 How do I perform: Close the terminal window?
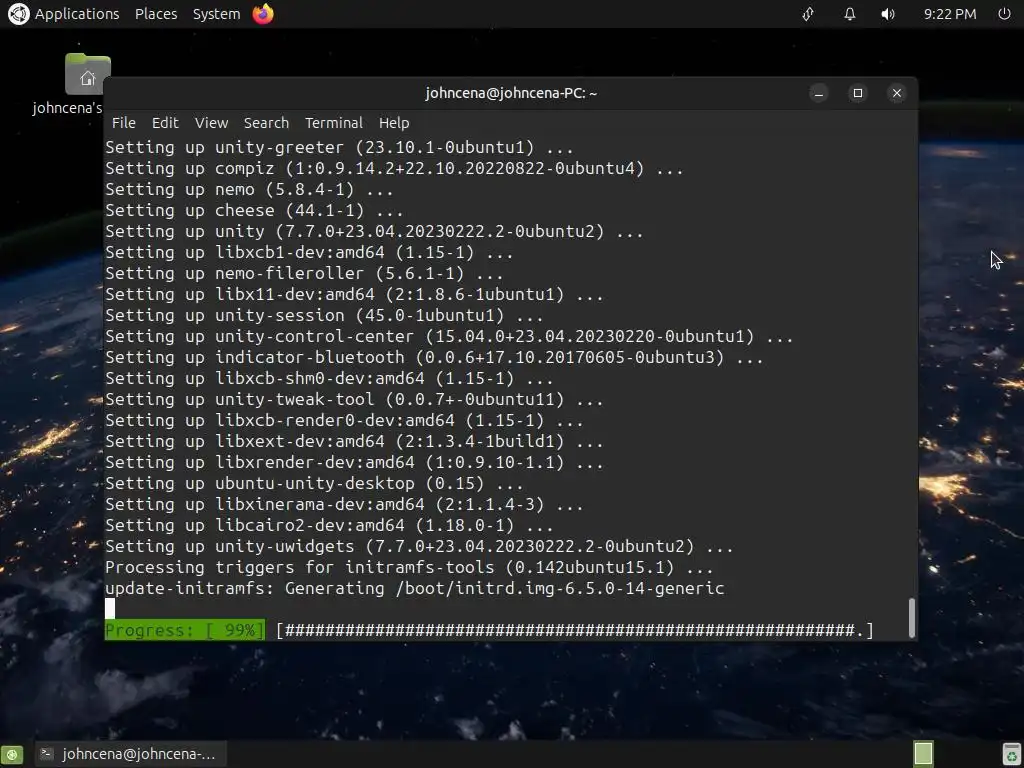pos(897,93)
